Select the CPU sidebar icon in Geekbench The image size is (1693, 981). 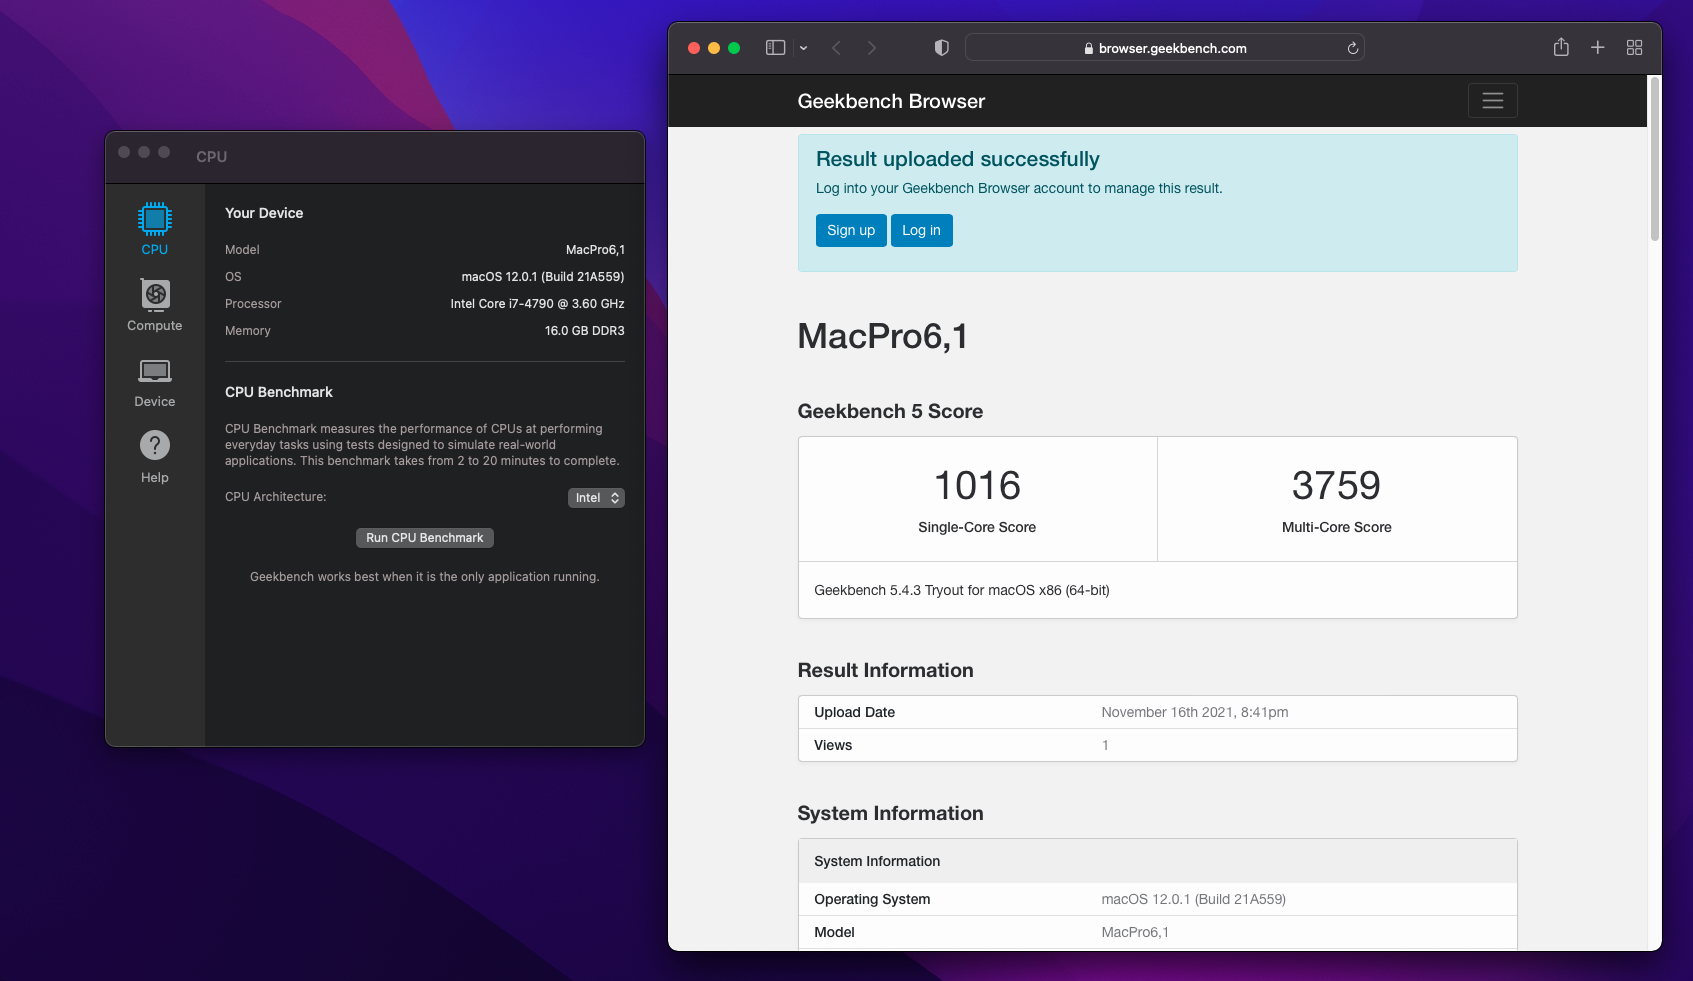pos(155,229)
